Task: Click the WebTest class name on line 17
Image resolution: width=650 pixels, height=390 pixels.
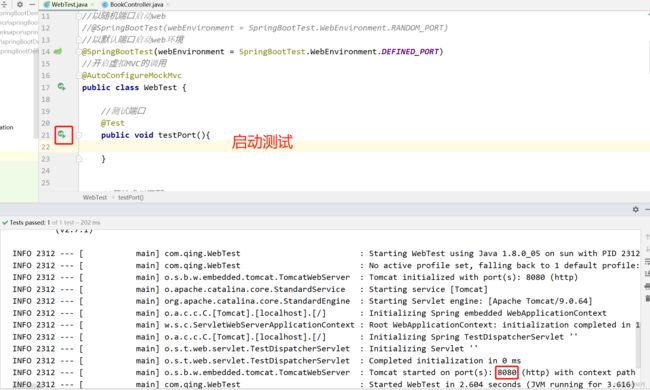Action: [160, 87]
